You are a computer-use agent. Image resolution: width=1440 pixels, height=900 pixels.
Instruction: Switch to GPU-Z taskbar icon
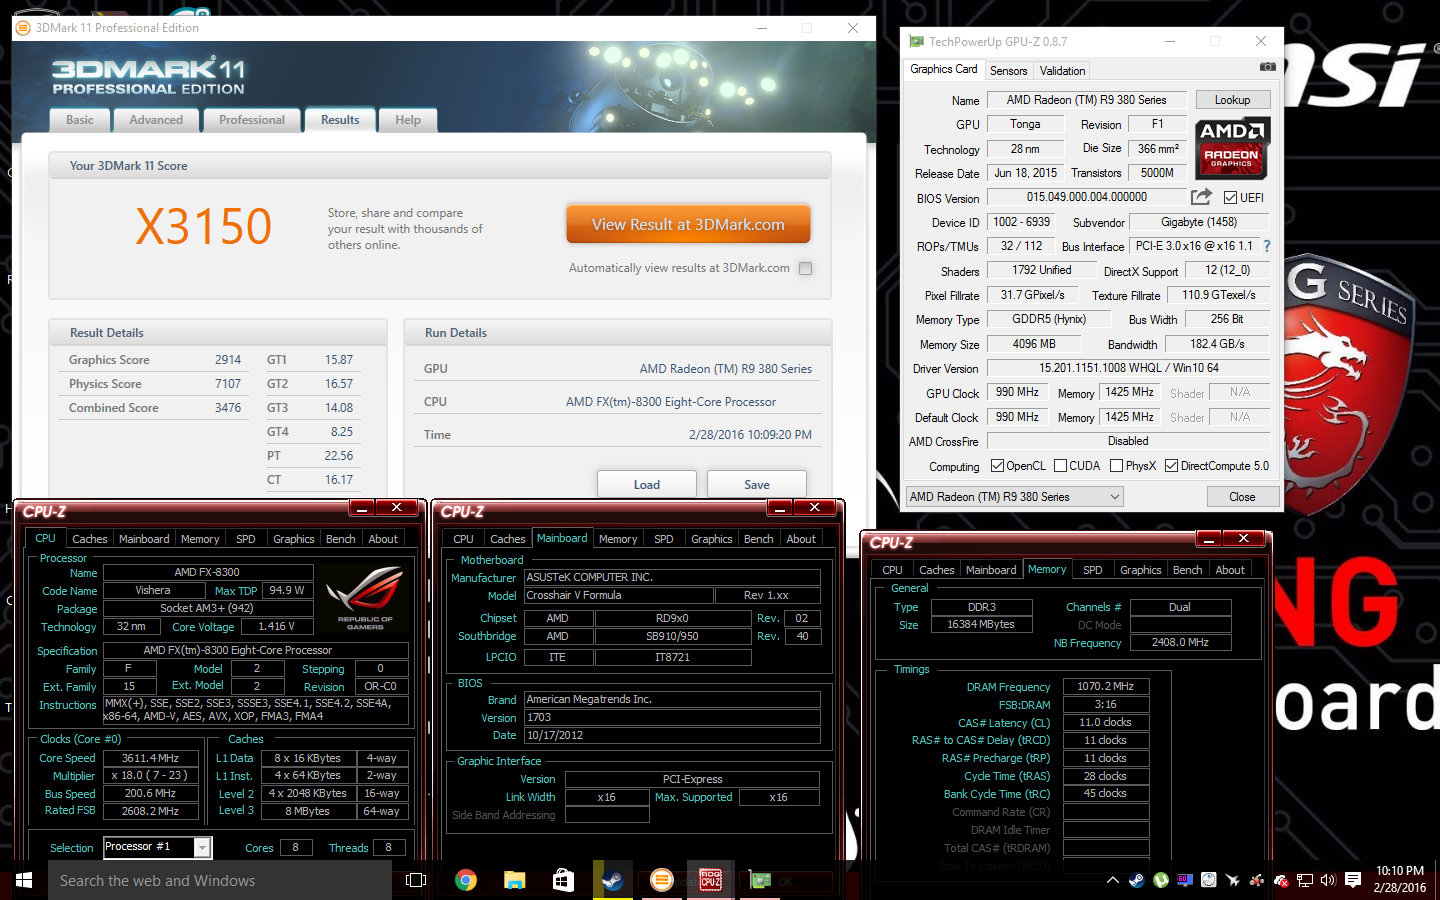(761, 880)
